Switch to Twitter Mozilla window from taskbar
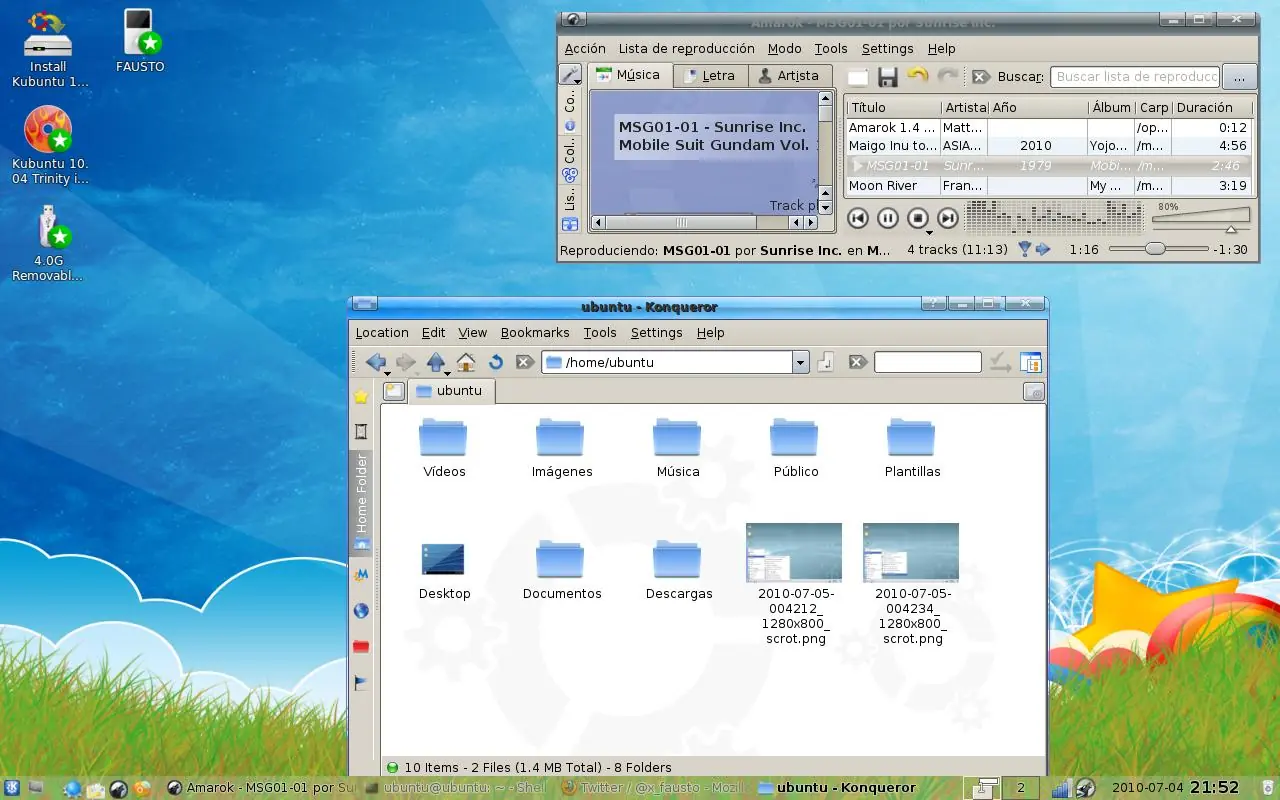The image size is (1280, 800). tap(655, 788)
